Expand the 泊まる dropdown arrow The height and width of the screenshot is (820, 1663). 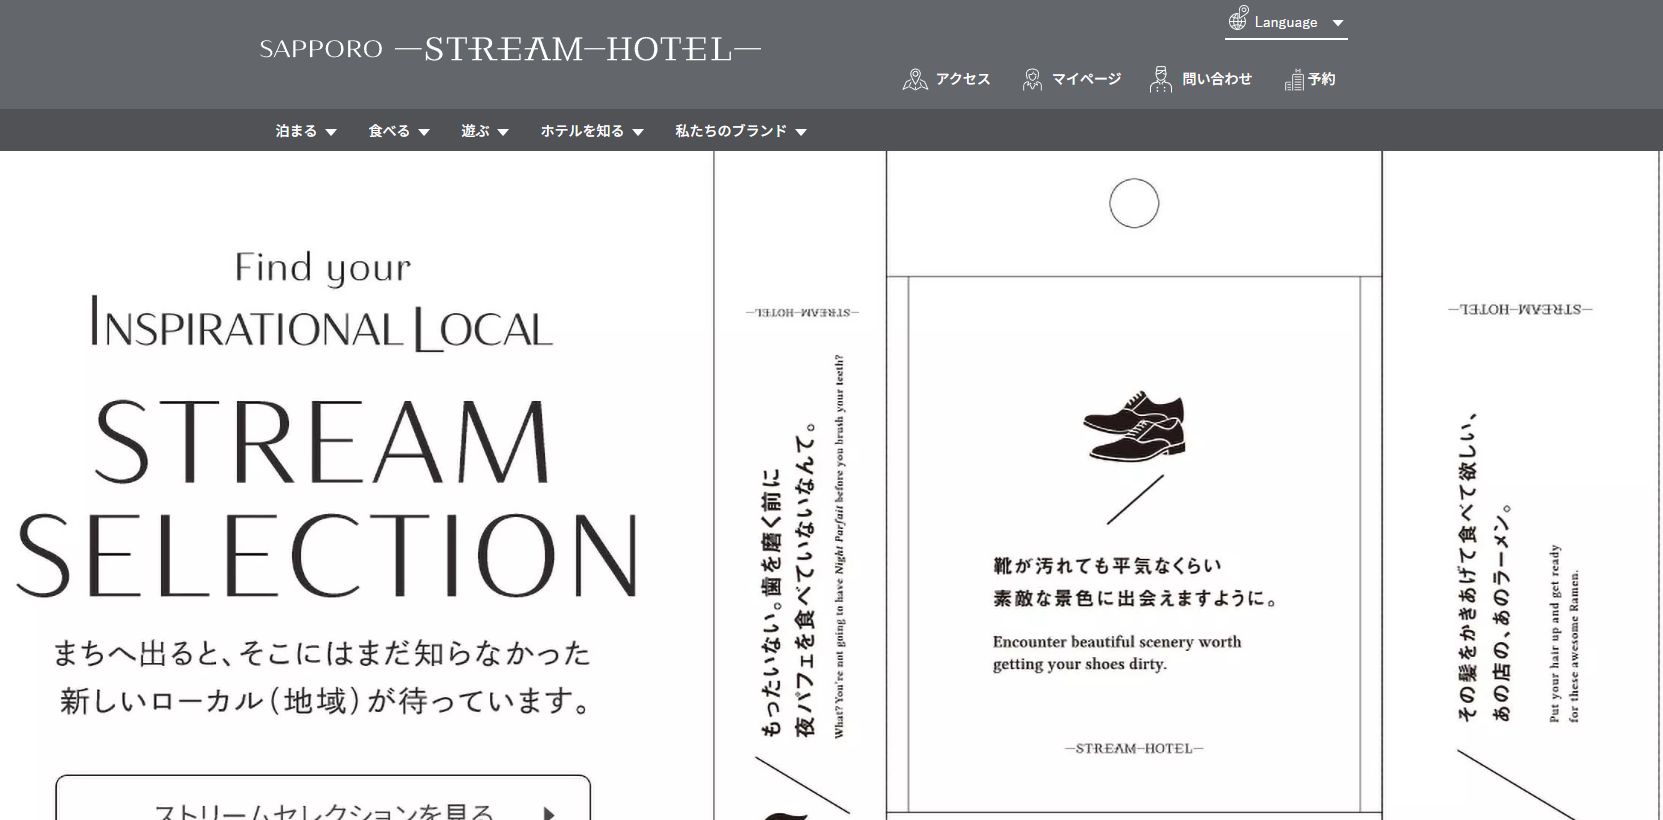(x=331, y=132)
